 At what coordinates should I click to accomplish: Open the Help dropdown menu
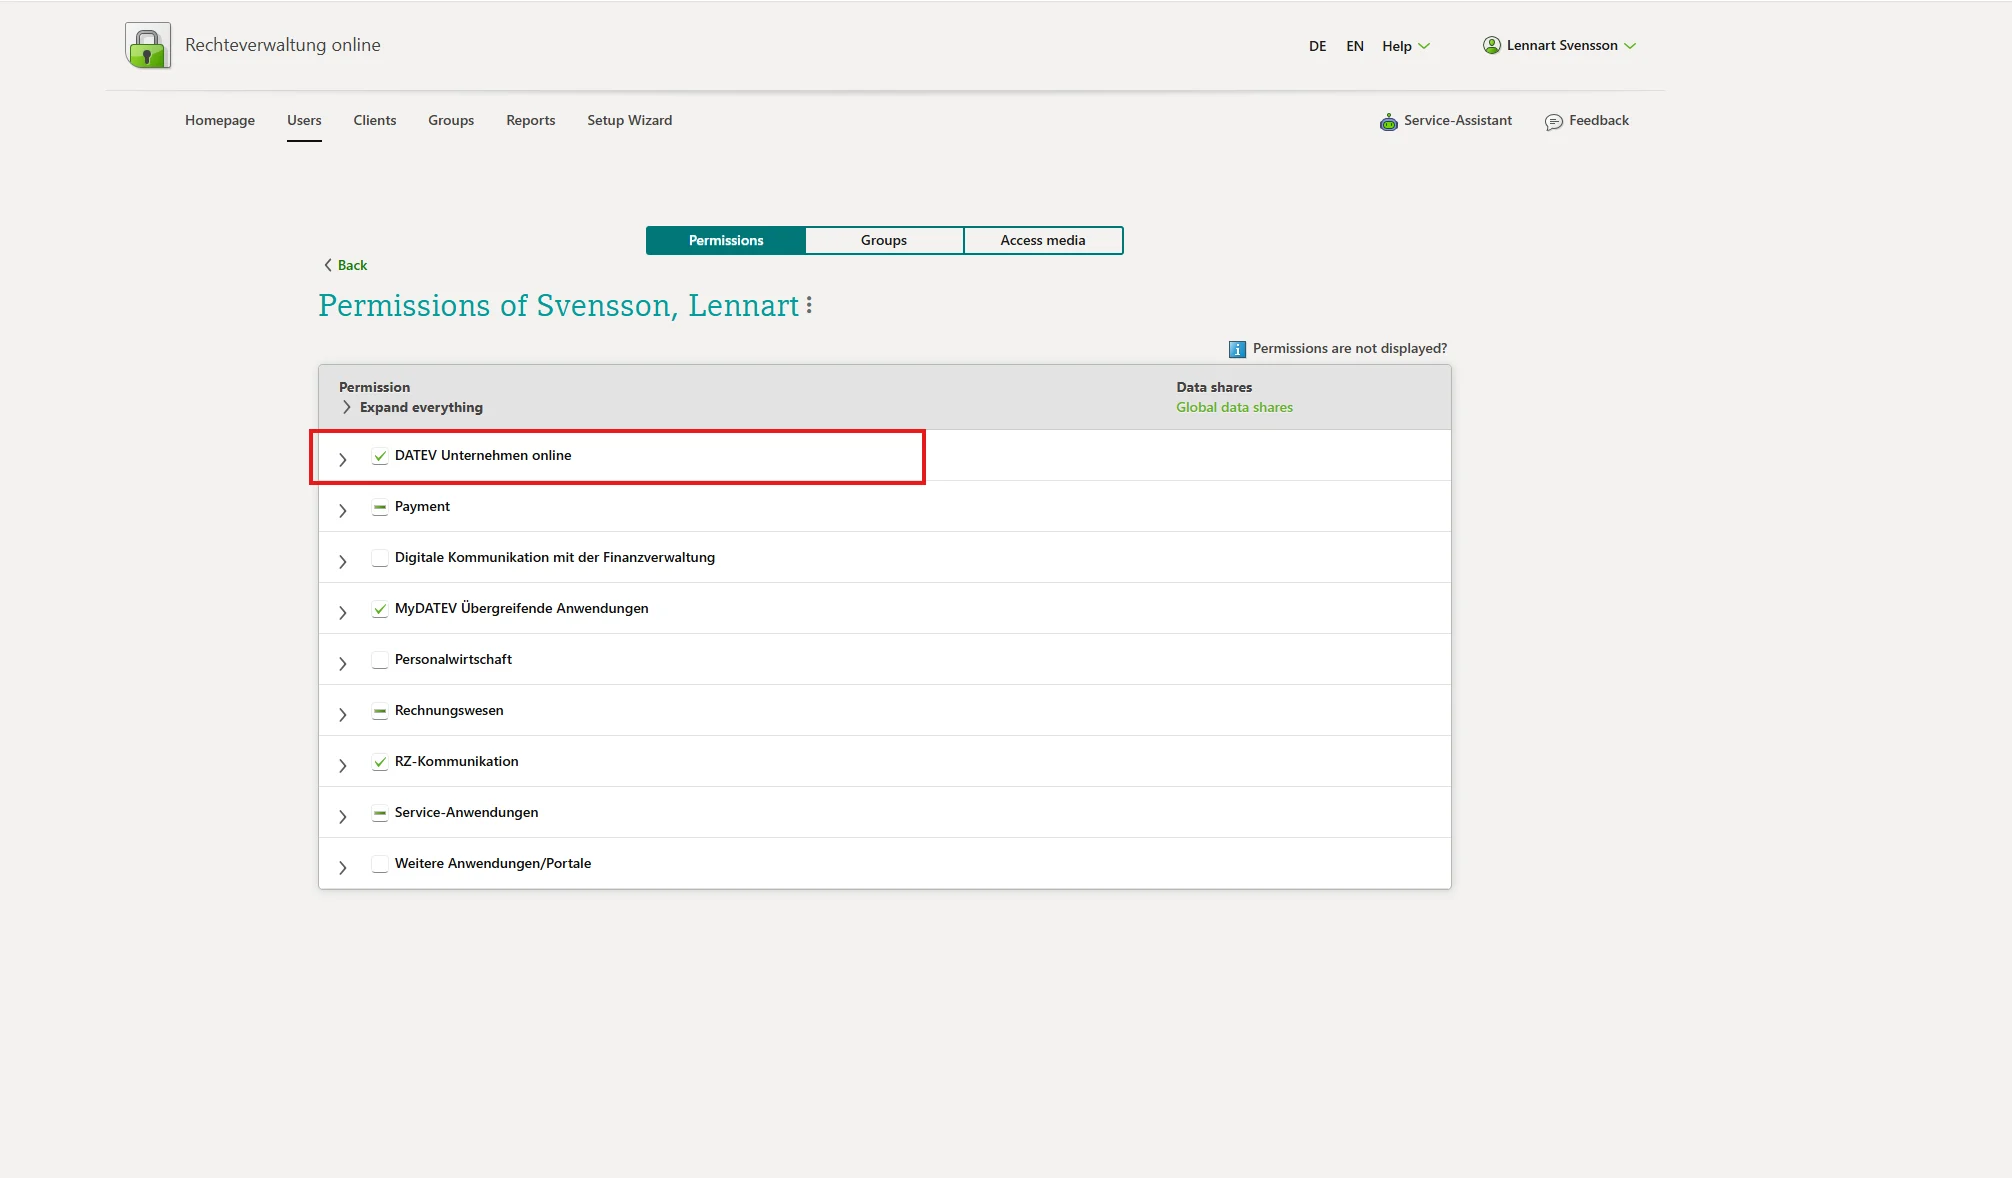[x=1406, y=46]
